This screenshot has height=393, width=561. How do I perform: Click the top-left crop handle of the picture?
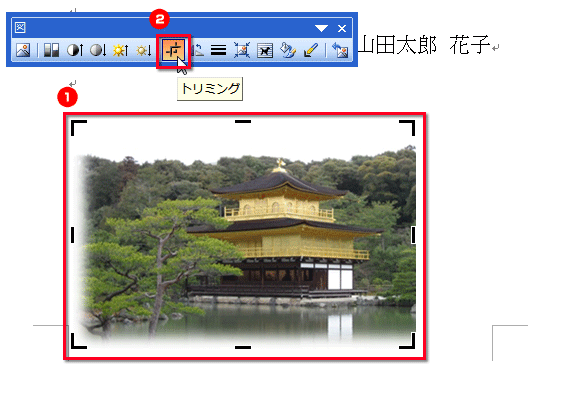(x=78, y=128)
